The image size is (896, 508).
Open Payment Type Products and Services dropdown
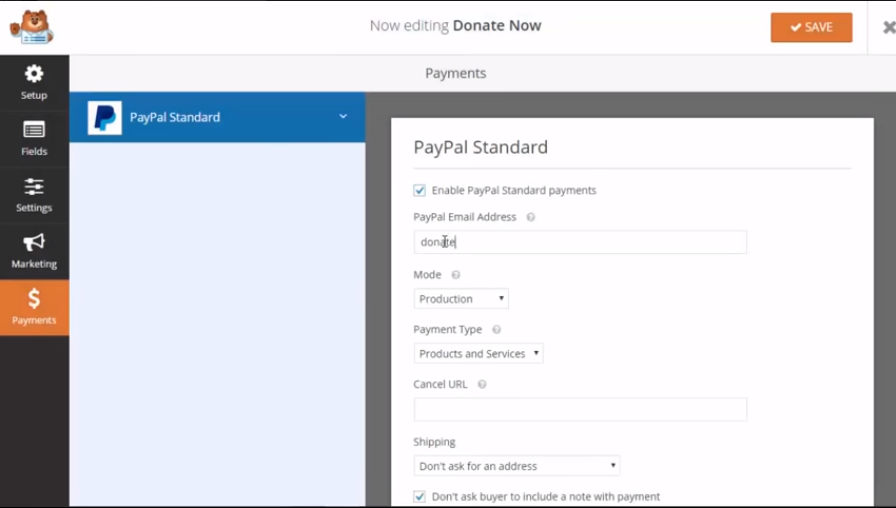pos(478,354)
